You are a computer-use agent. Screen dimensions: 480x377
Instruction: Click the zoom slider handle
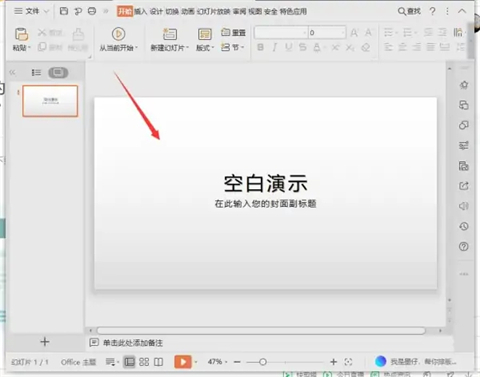tap(263, 362)
